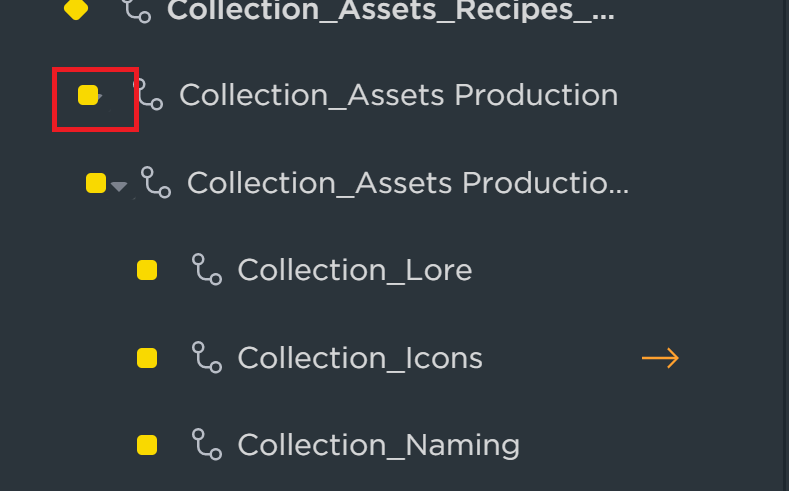This screenshot has height=491, width=789.
Task: Toggle the yellow square marker for Collection_Icons
Action: (147, 358)
